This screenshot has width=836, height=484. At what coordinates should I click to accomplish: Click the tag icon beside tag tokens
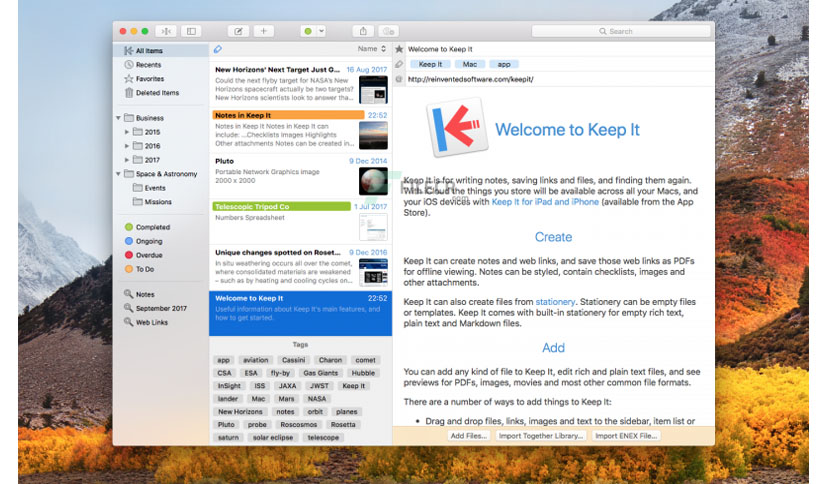(x=399, y=64)
